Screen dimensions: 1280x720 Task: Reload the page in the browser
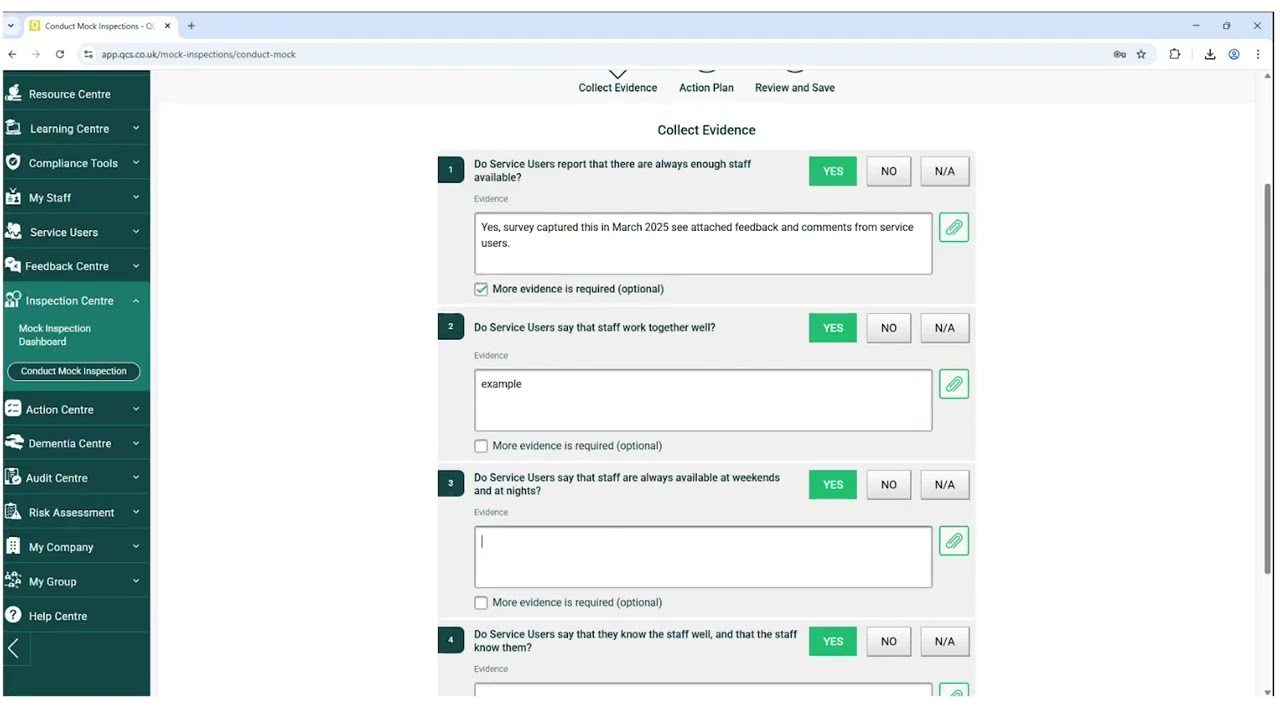[x=60, y=54]
